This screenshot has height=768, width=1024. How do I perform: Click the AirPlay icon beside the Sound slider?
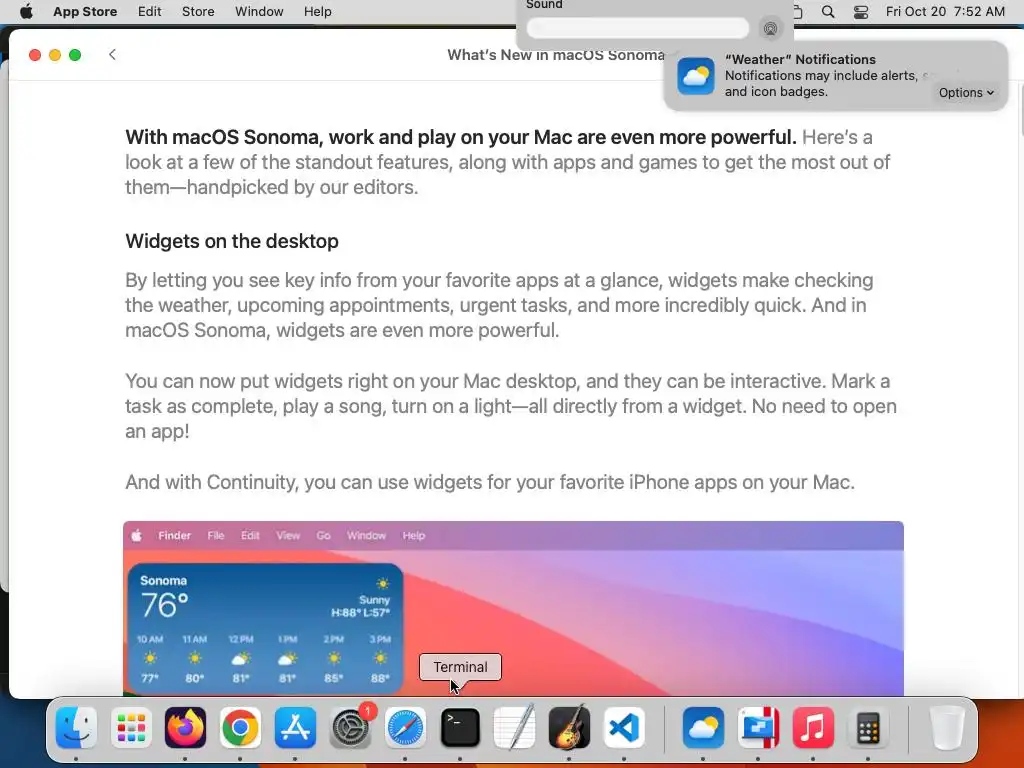(x=771, y=28)
